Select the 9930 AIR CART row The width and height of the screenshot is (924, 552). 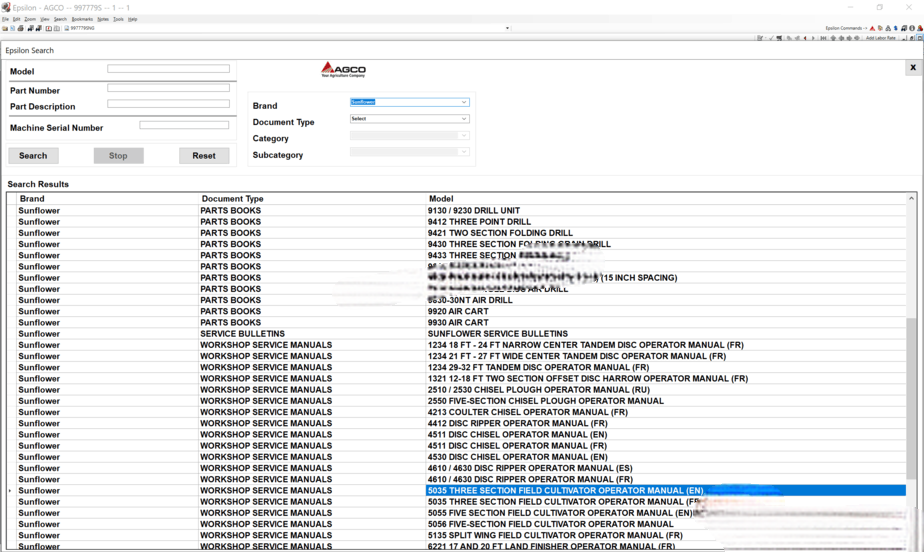point(461,322)
